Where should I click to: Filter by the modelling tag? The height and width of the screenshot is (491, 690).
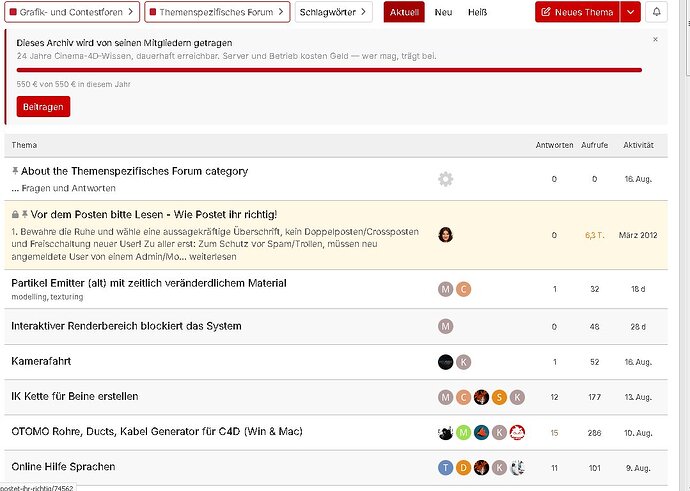29,297
